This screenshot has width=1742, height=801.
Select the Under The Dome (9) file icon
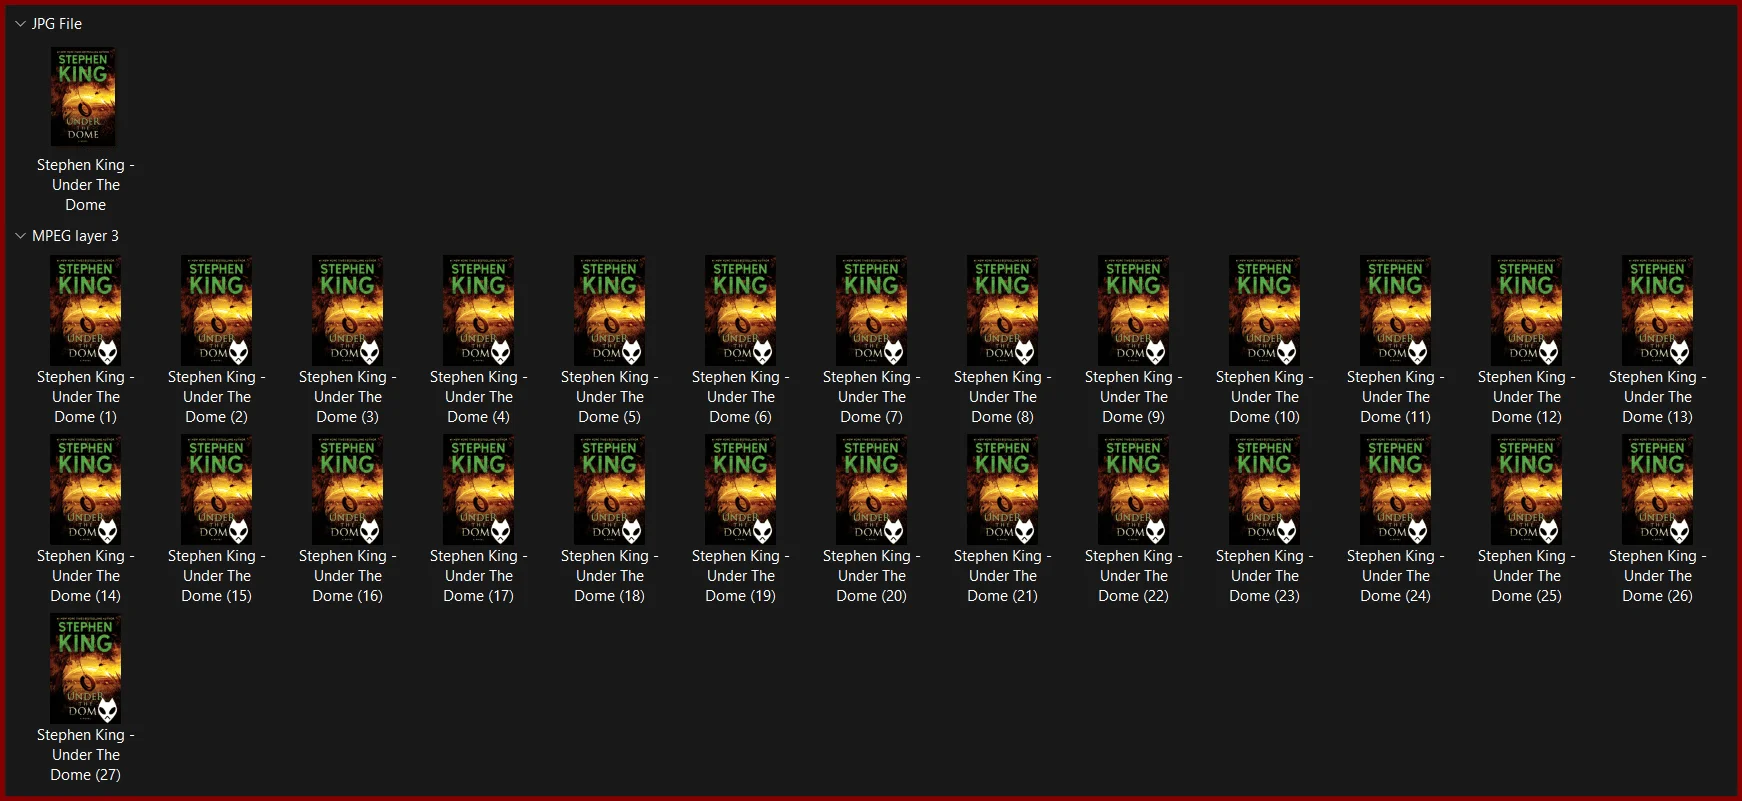(1134, 310)
